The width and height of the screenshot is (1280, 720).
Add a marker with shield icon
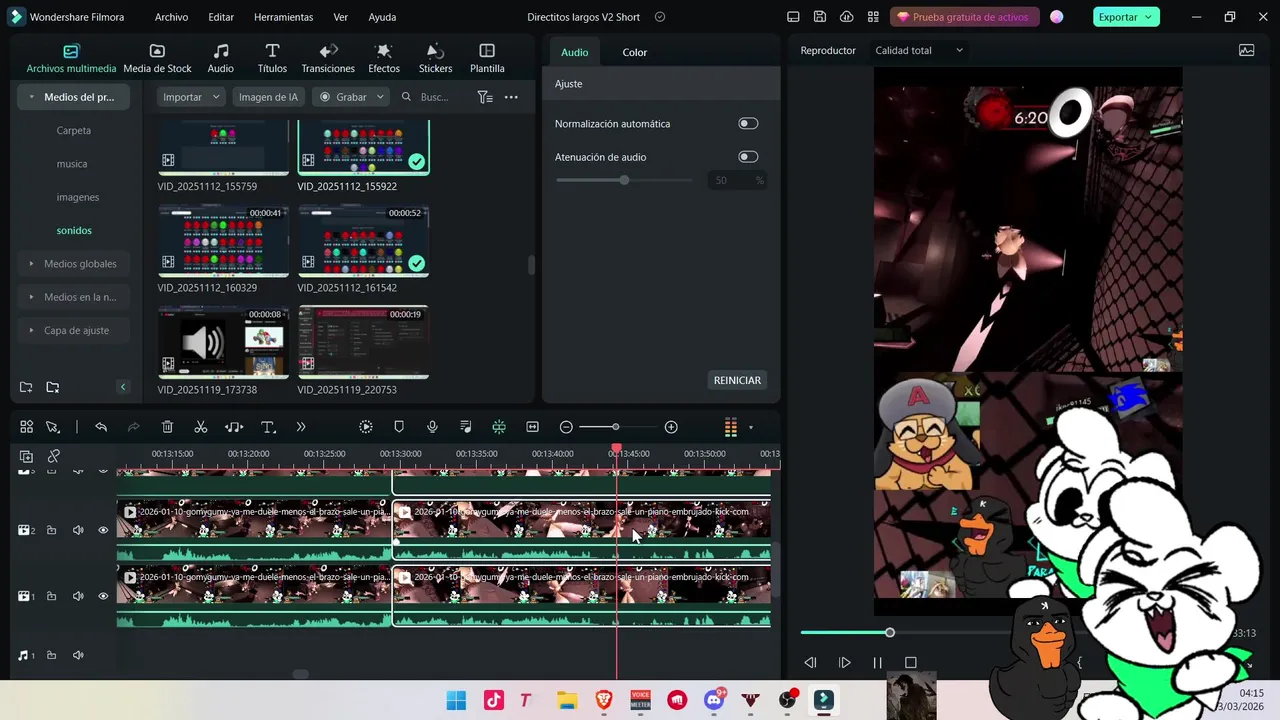pos(399,427)
